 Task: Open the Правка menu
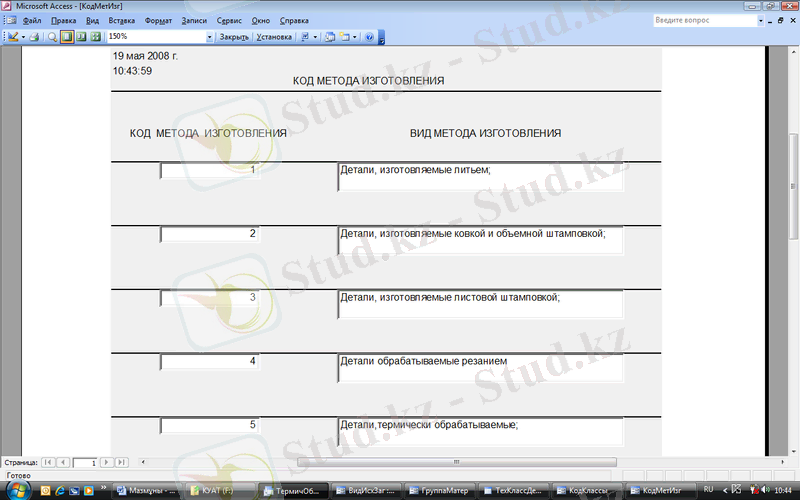[x=63, y=21]
